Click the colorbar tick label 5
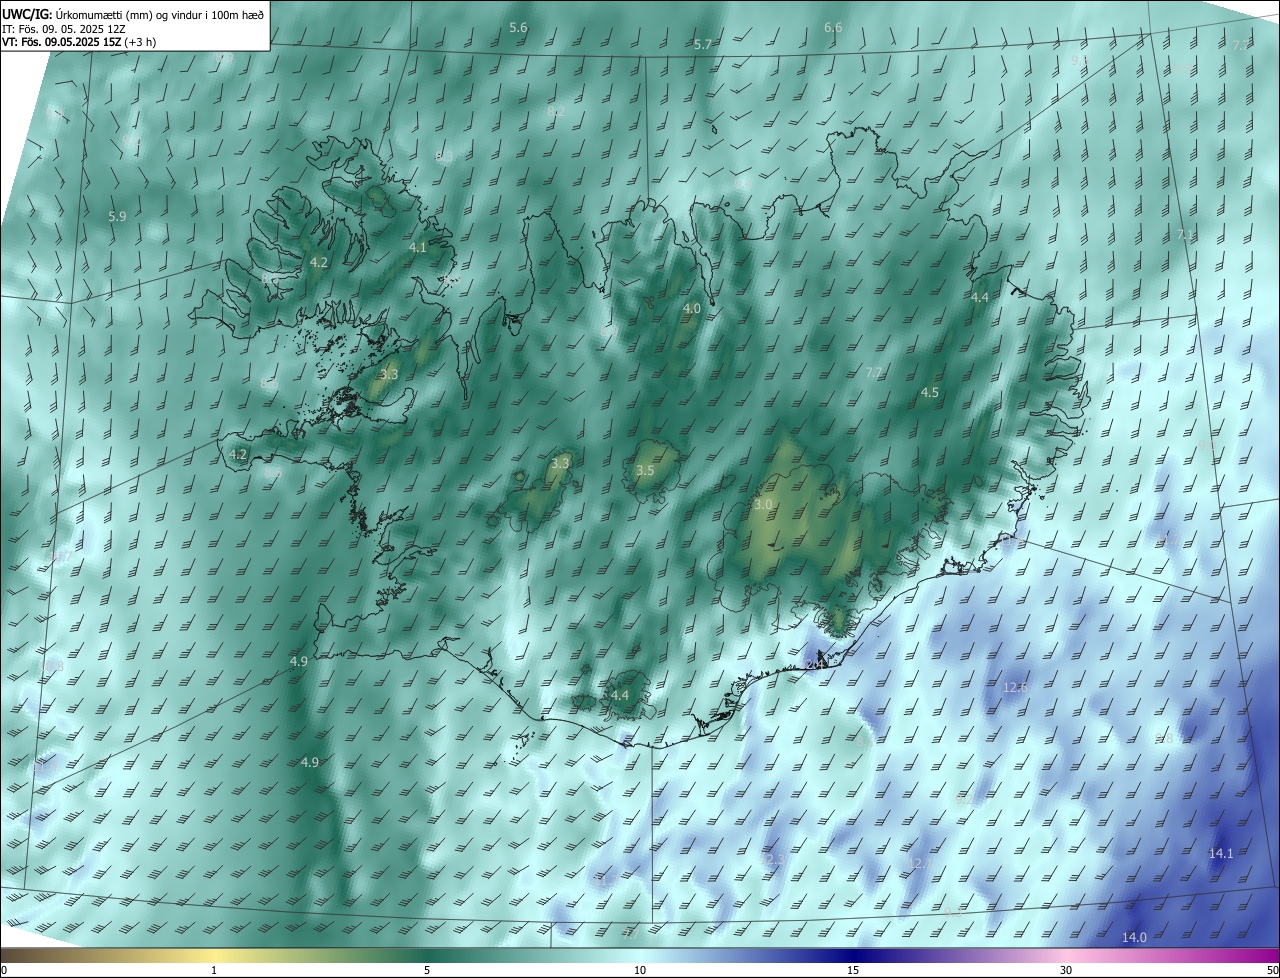The height and width of the screenshot is (978, 1280). point(427,971)
